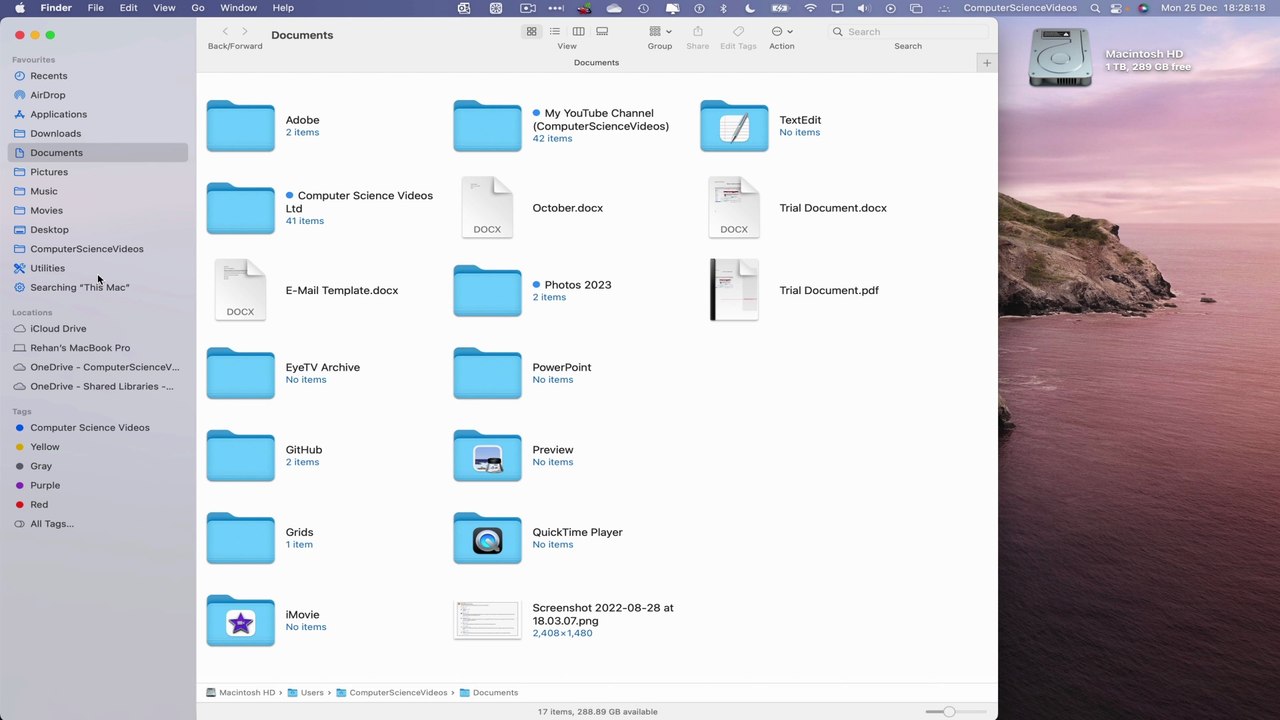Click in the Search field

908,32
